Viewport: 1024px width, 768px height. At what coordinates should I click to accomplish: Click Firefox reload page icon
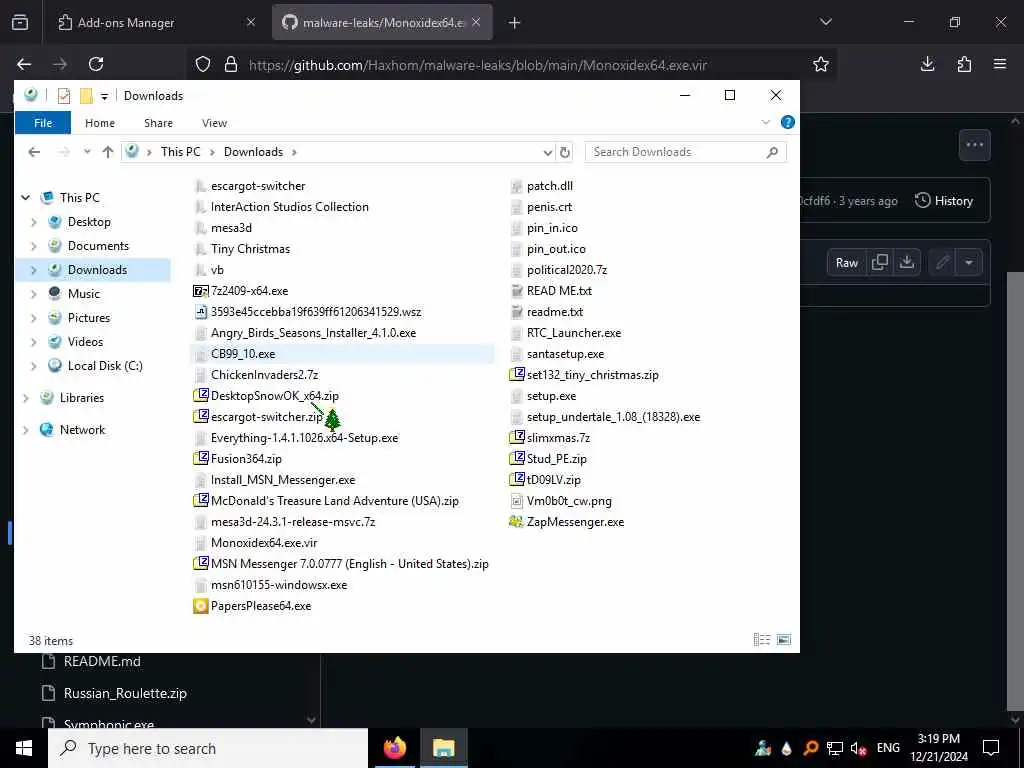96,64
